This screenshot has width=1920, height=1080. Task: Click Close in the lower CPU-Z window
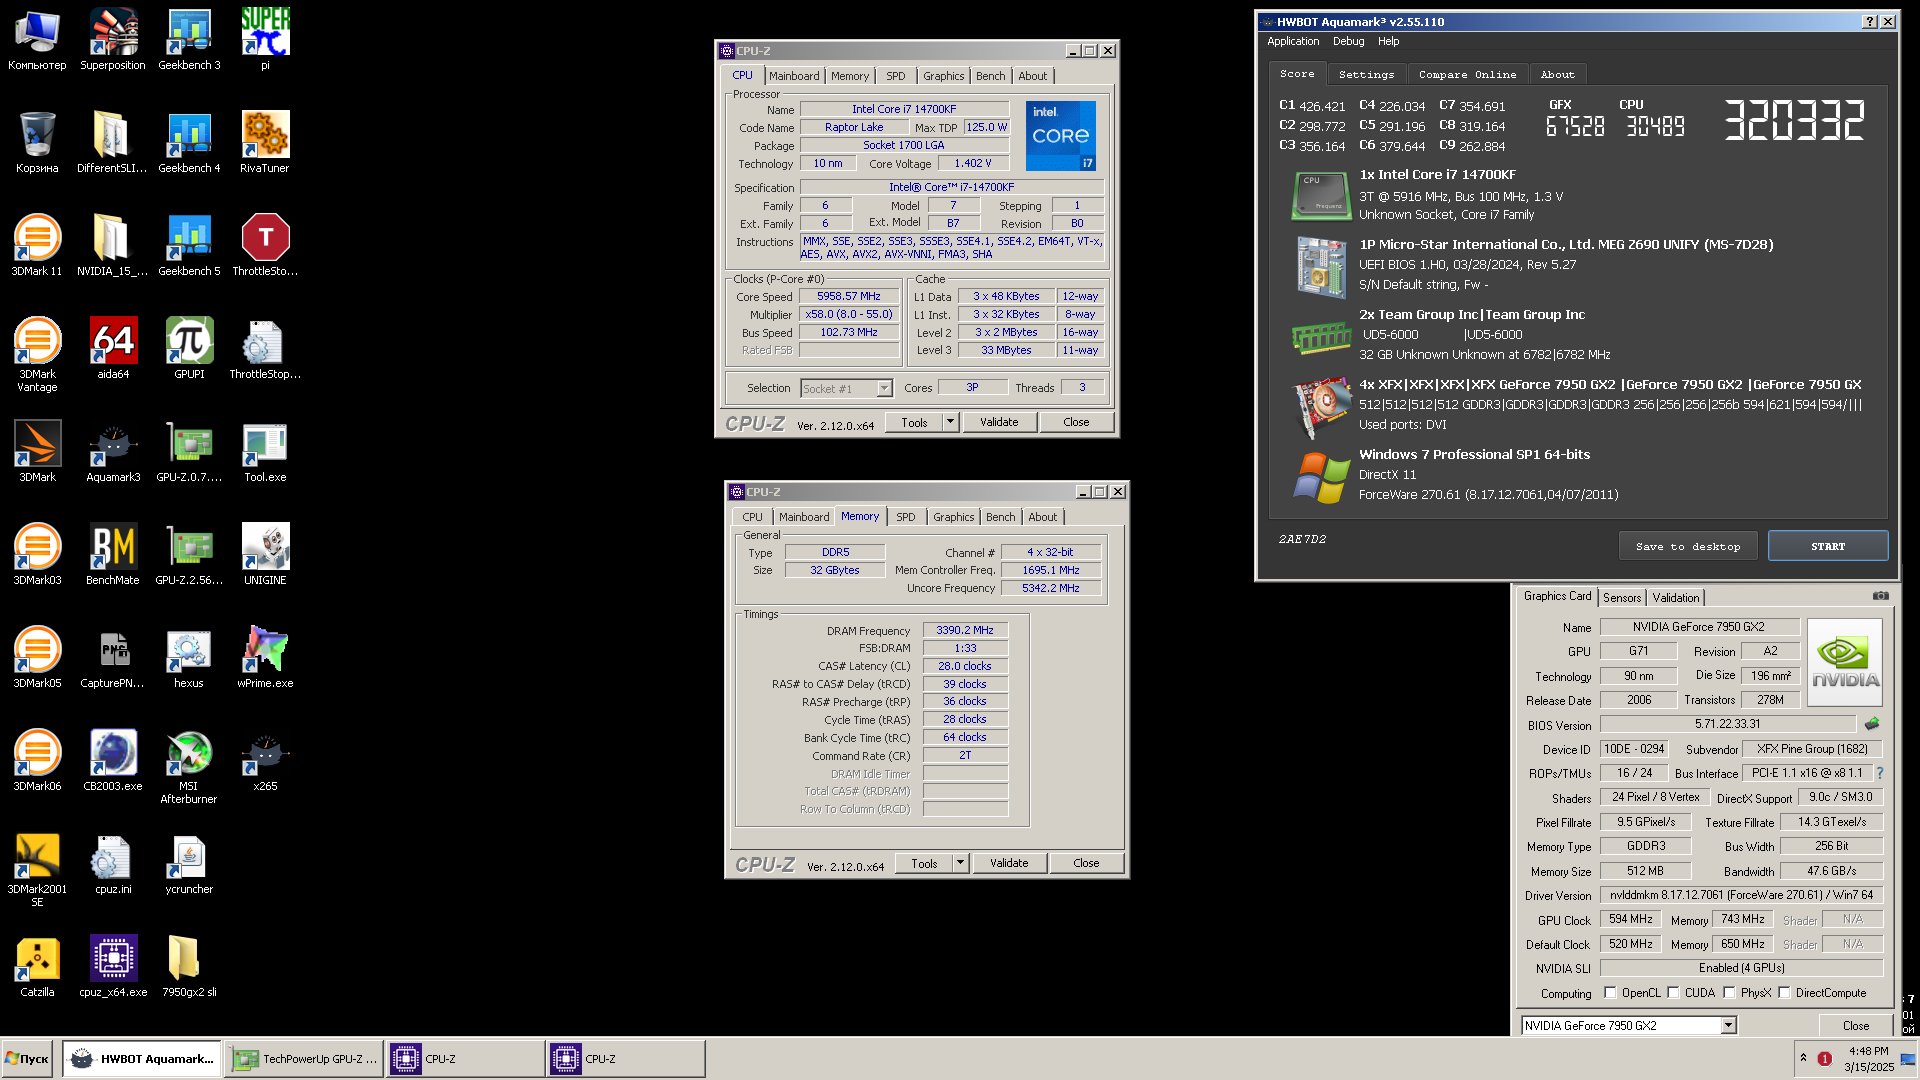tap(1086, 862)
